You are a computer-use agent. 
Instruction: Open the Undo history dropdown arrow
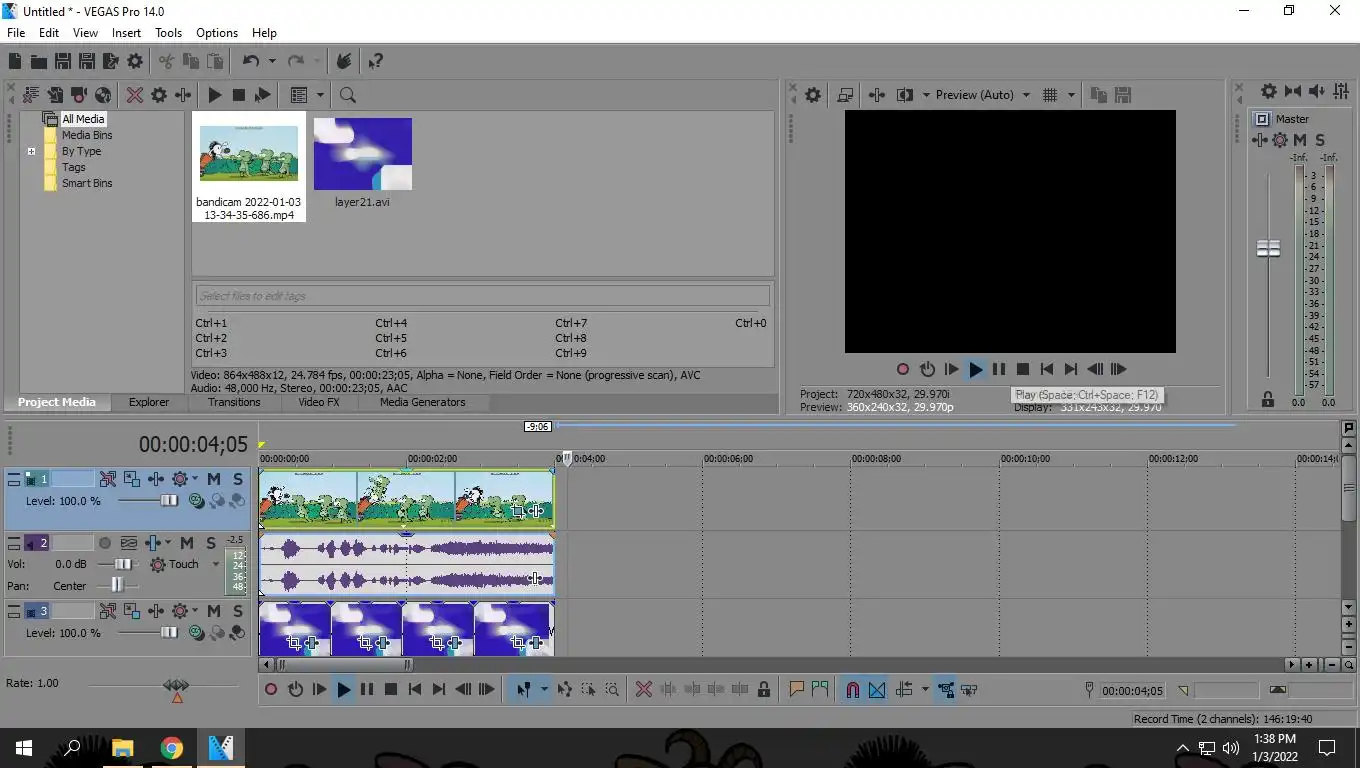point(272,61)
